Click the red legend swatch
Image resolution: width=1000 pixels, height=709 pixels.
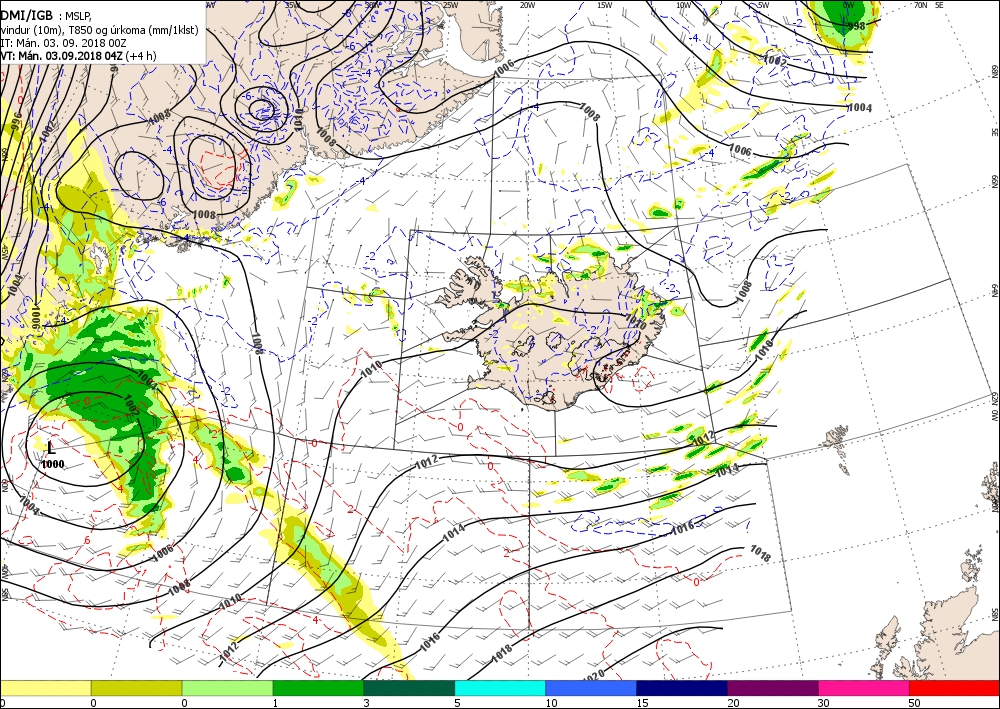click(954, 689)
